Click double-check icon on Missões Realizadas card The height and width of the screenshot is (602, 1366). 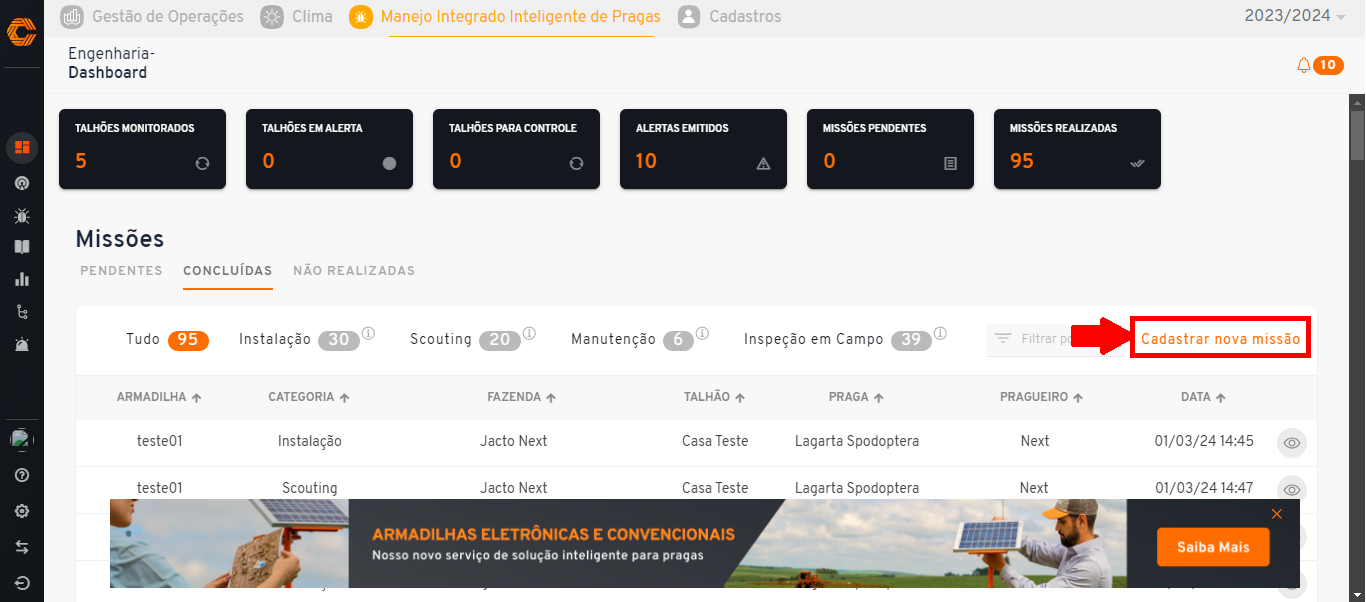click(x=1137, y=164)
